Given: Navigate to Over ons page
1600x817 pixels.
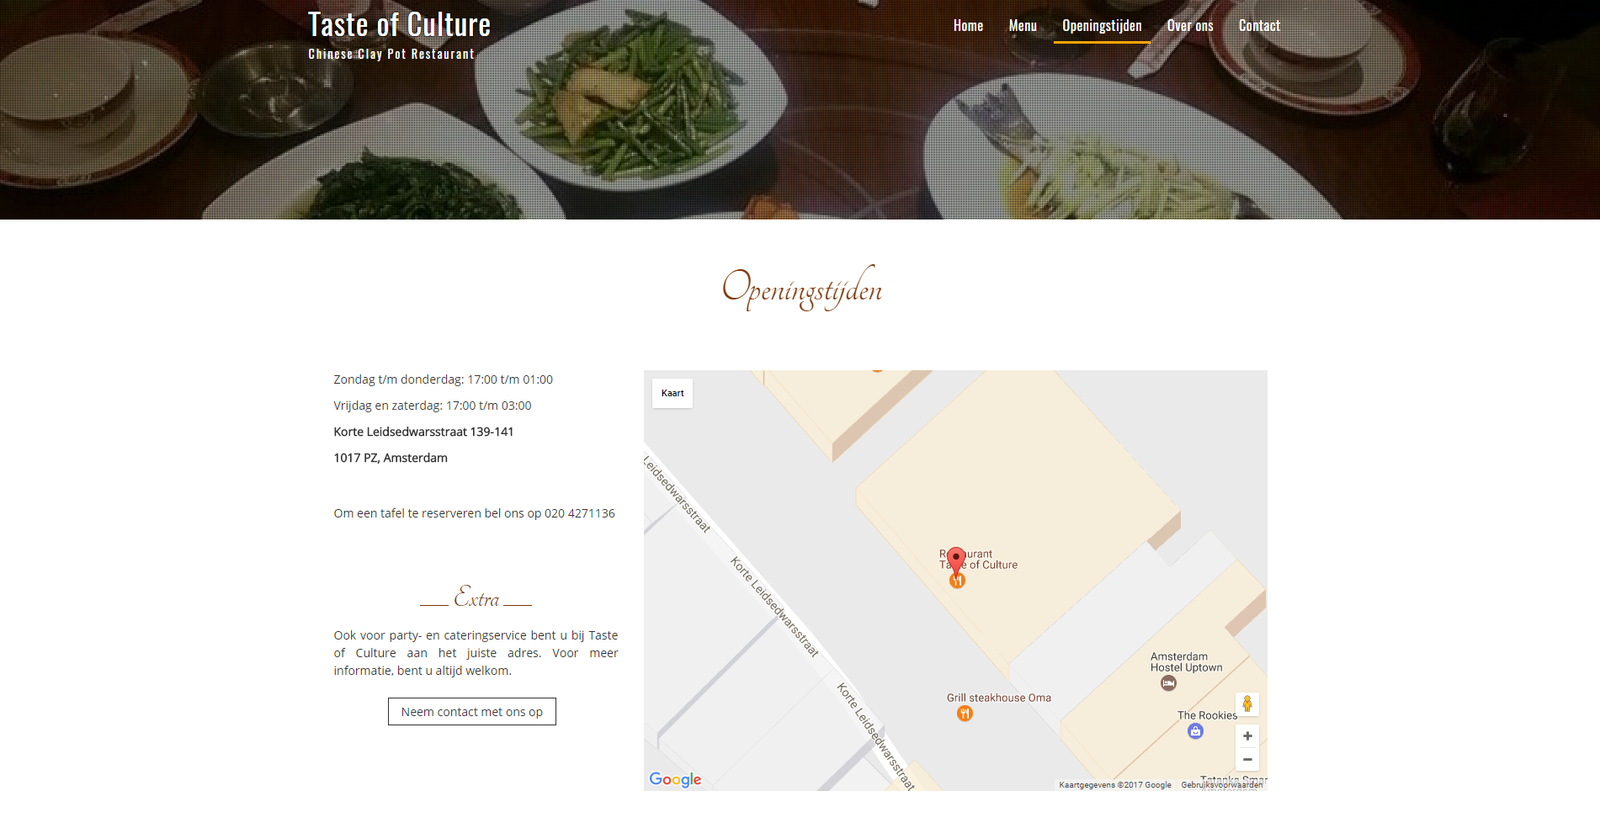Looking at the screenshot, I should [1190, 26].
